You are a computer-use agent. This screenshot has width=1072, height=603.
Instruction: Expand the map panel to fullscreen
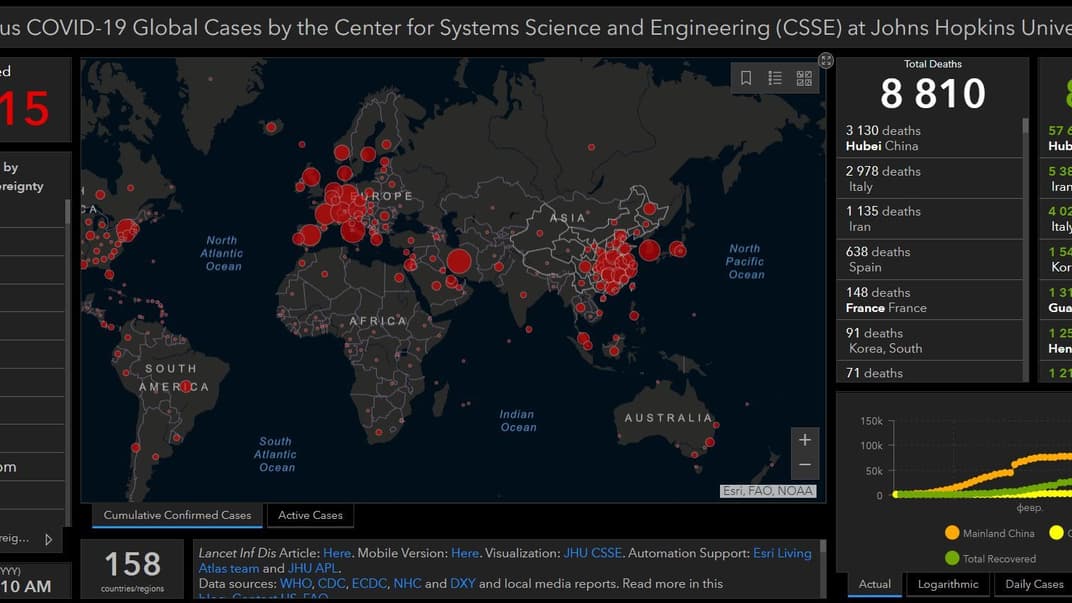pos(826,60)
